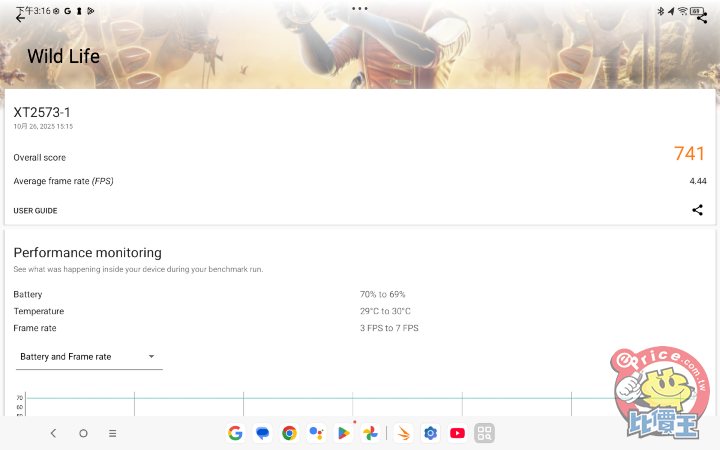Open Google Photos from the taskbar
This screenshot has width=720, height=450.
click(370, 433)
